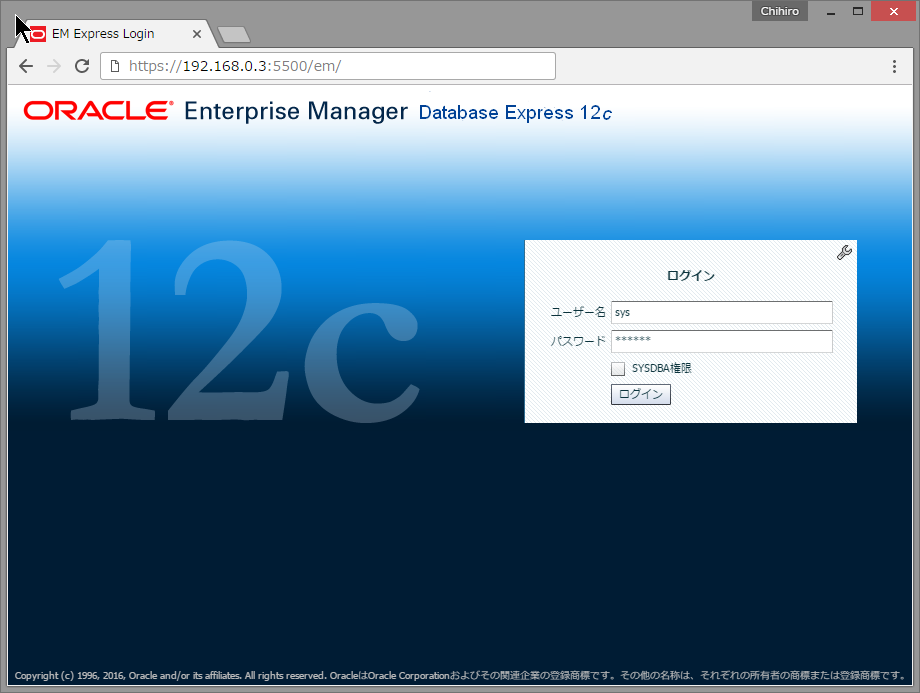Focus the パスワード input field
Viewport: 920px width, 693px height.
click(722, 341)
